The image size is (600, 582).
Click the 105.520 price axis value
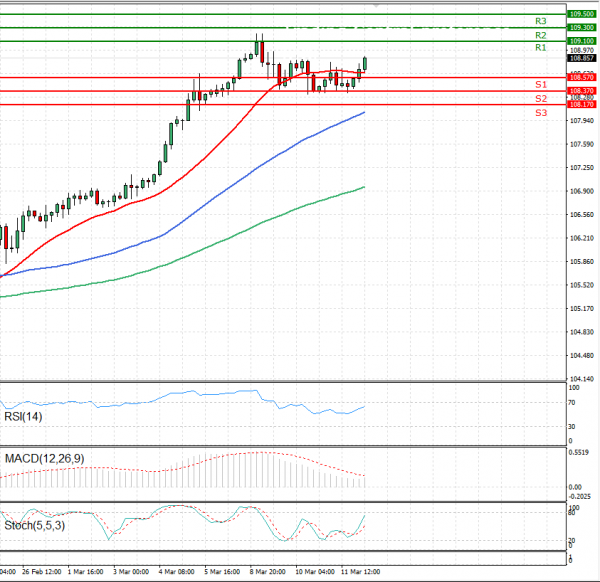click(582, 285)
